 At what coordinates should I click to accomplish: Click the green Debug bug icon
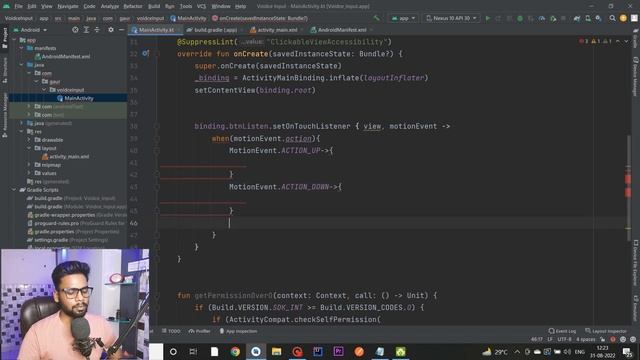(520, 18)
